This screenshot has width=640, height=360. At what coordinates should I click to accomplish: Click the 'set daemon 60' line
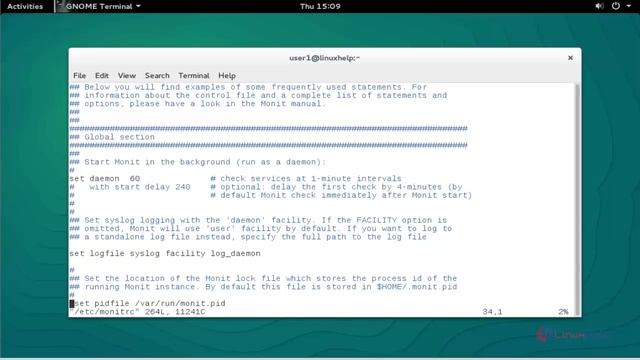coord(104,178)
